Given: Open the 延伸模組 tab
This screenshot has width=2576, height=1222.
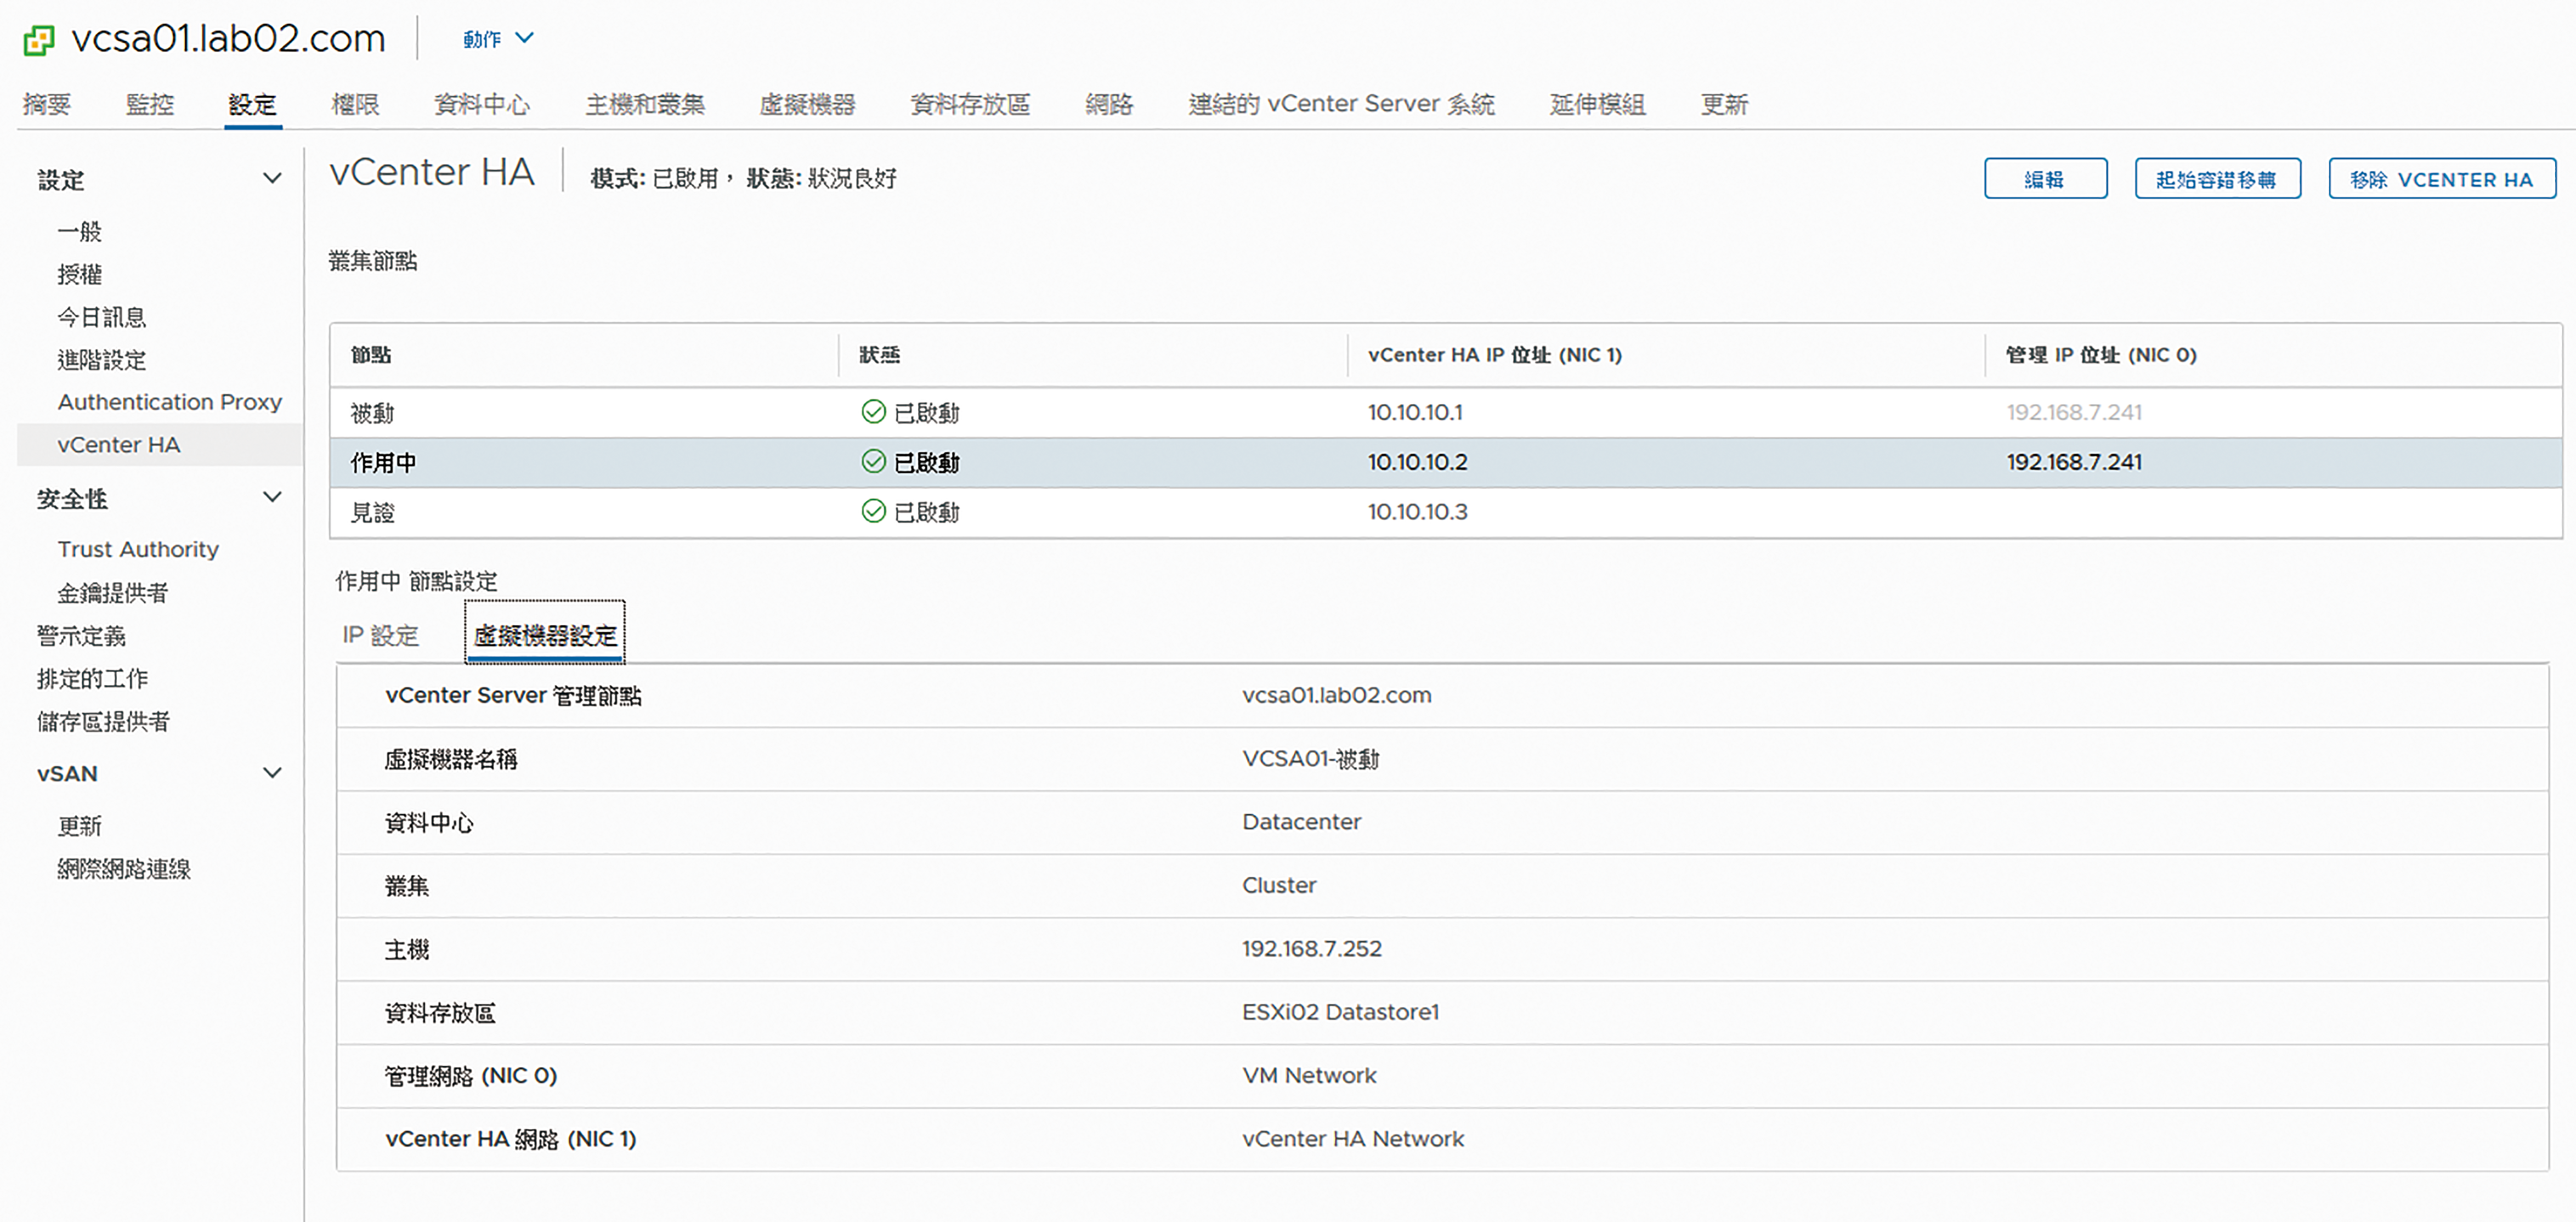Looking at the screenshot, I should (1598, 104).
